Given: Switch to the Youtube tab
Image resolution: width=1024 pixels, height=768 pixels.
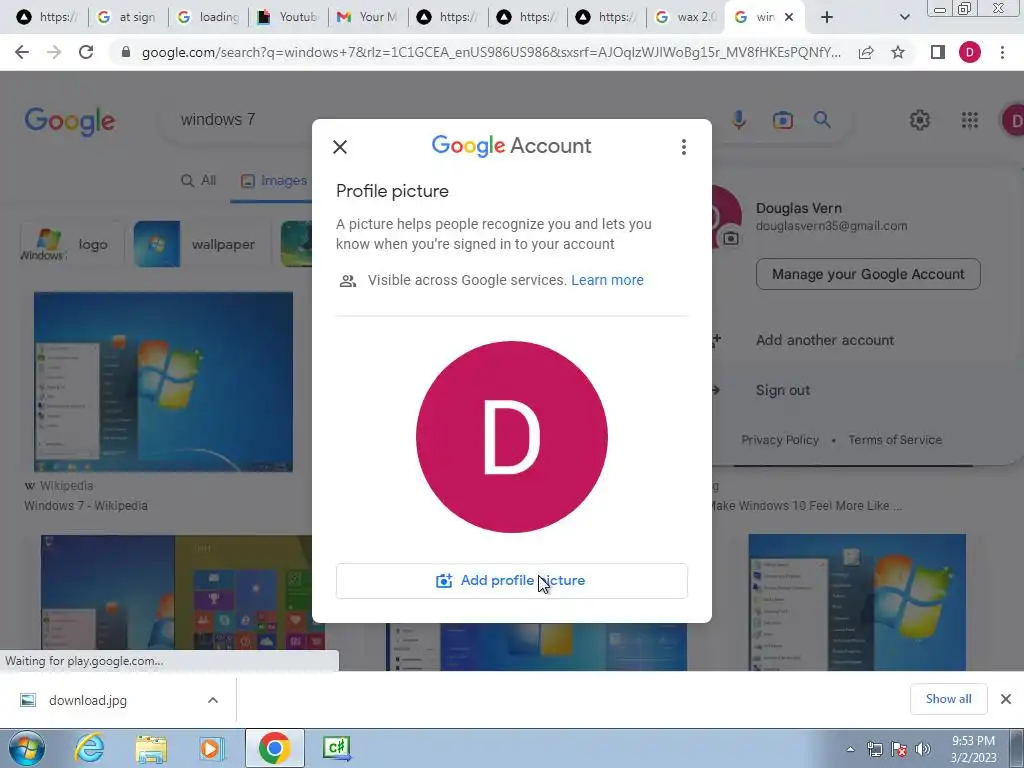Looking at the screenshot, I should pyautogui.click(x=289, y=17).
